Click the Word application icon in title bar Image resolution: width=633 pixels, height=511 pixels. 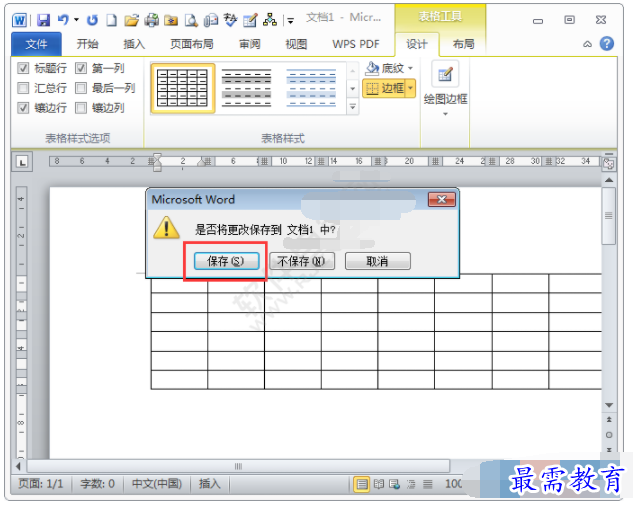[19, 20]
